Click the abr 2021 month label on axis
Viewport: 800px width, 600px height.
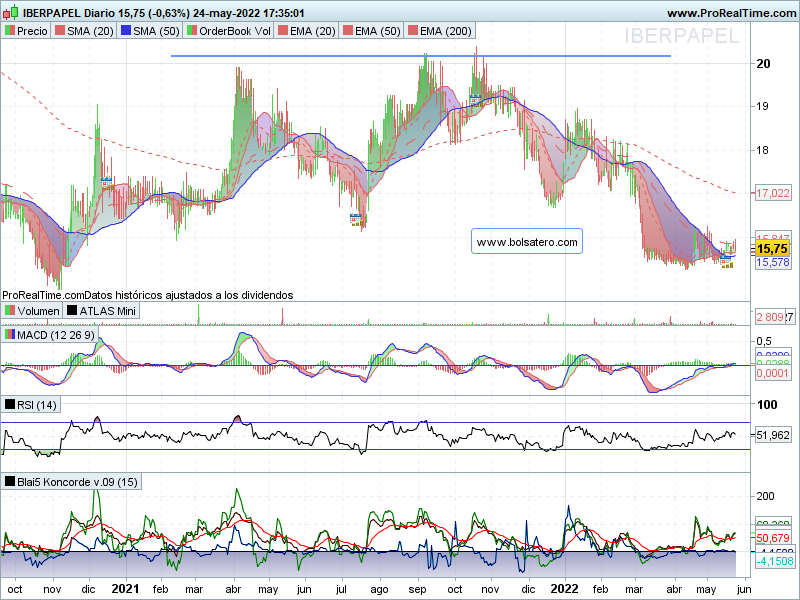coord(234,589)
